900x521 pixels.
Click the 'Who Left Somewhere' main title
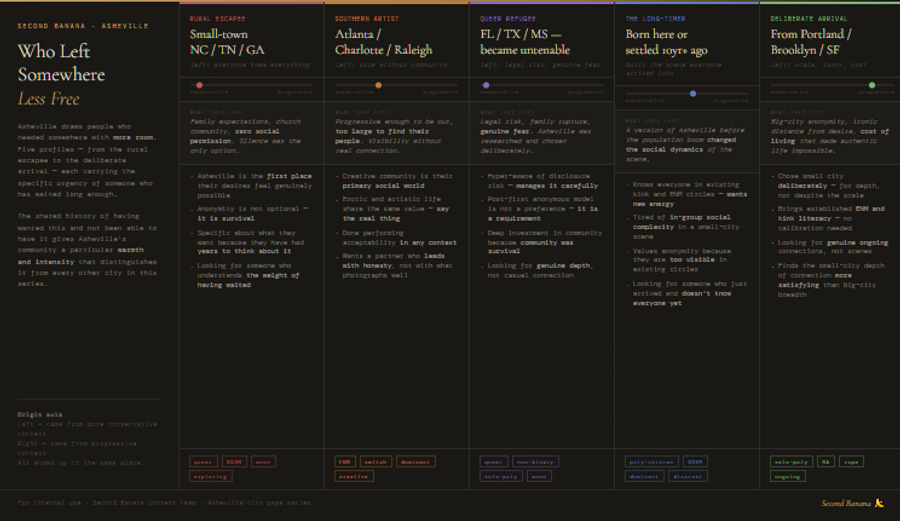pyautogui.click(x=61, y=63)
